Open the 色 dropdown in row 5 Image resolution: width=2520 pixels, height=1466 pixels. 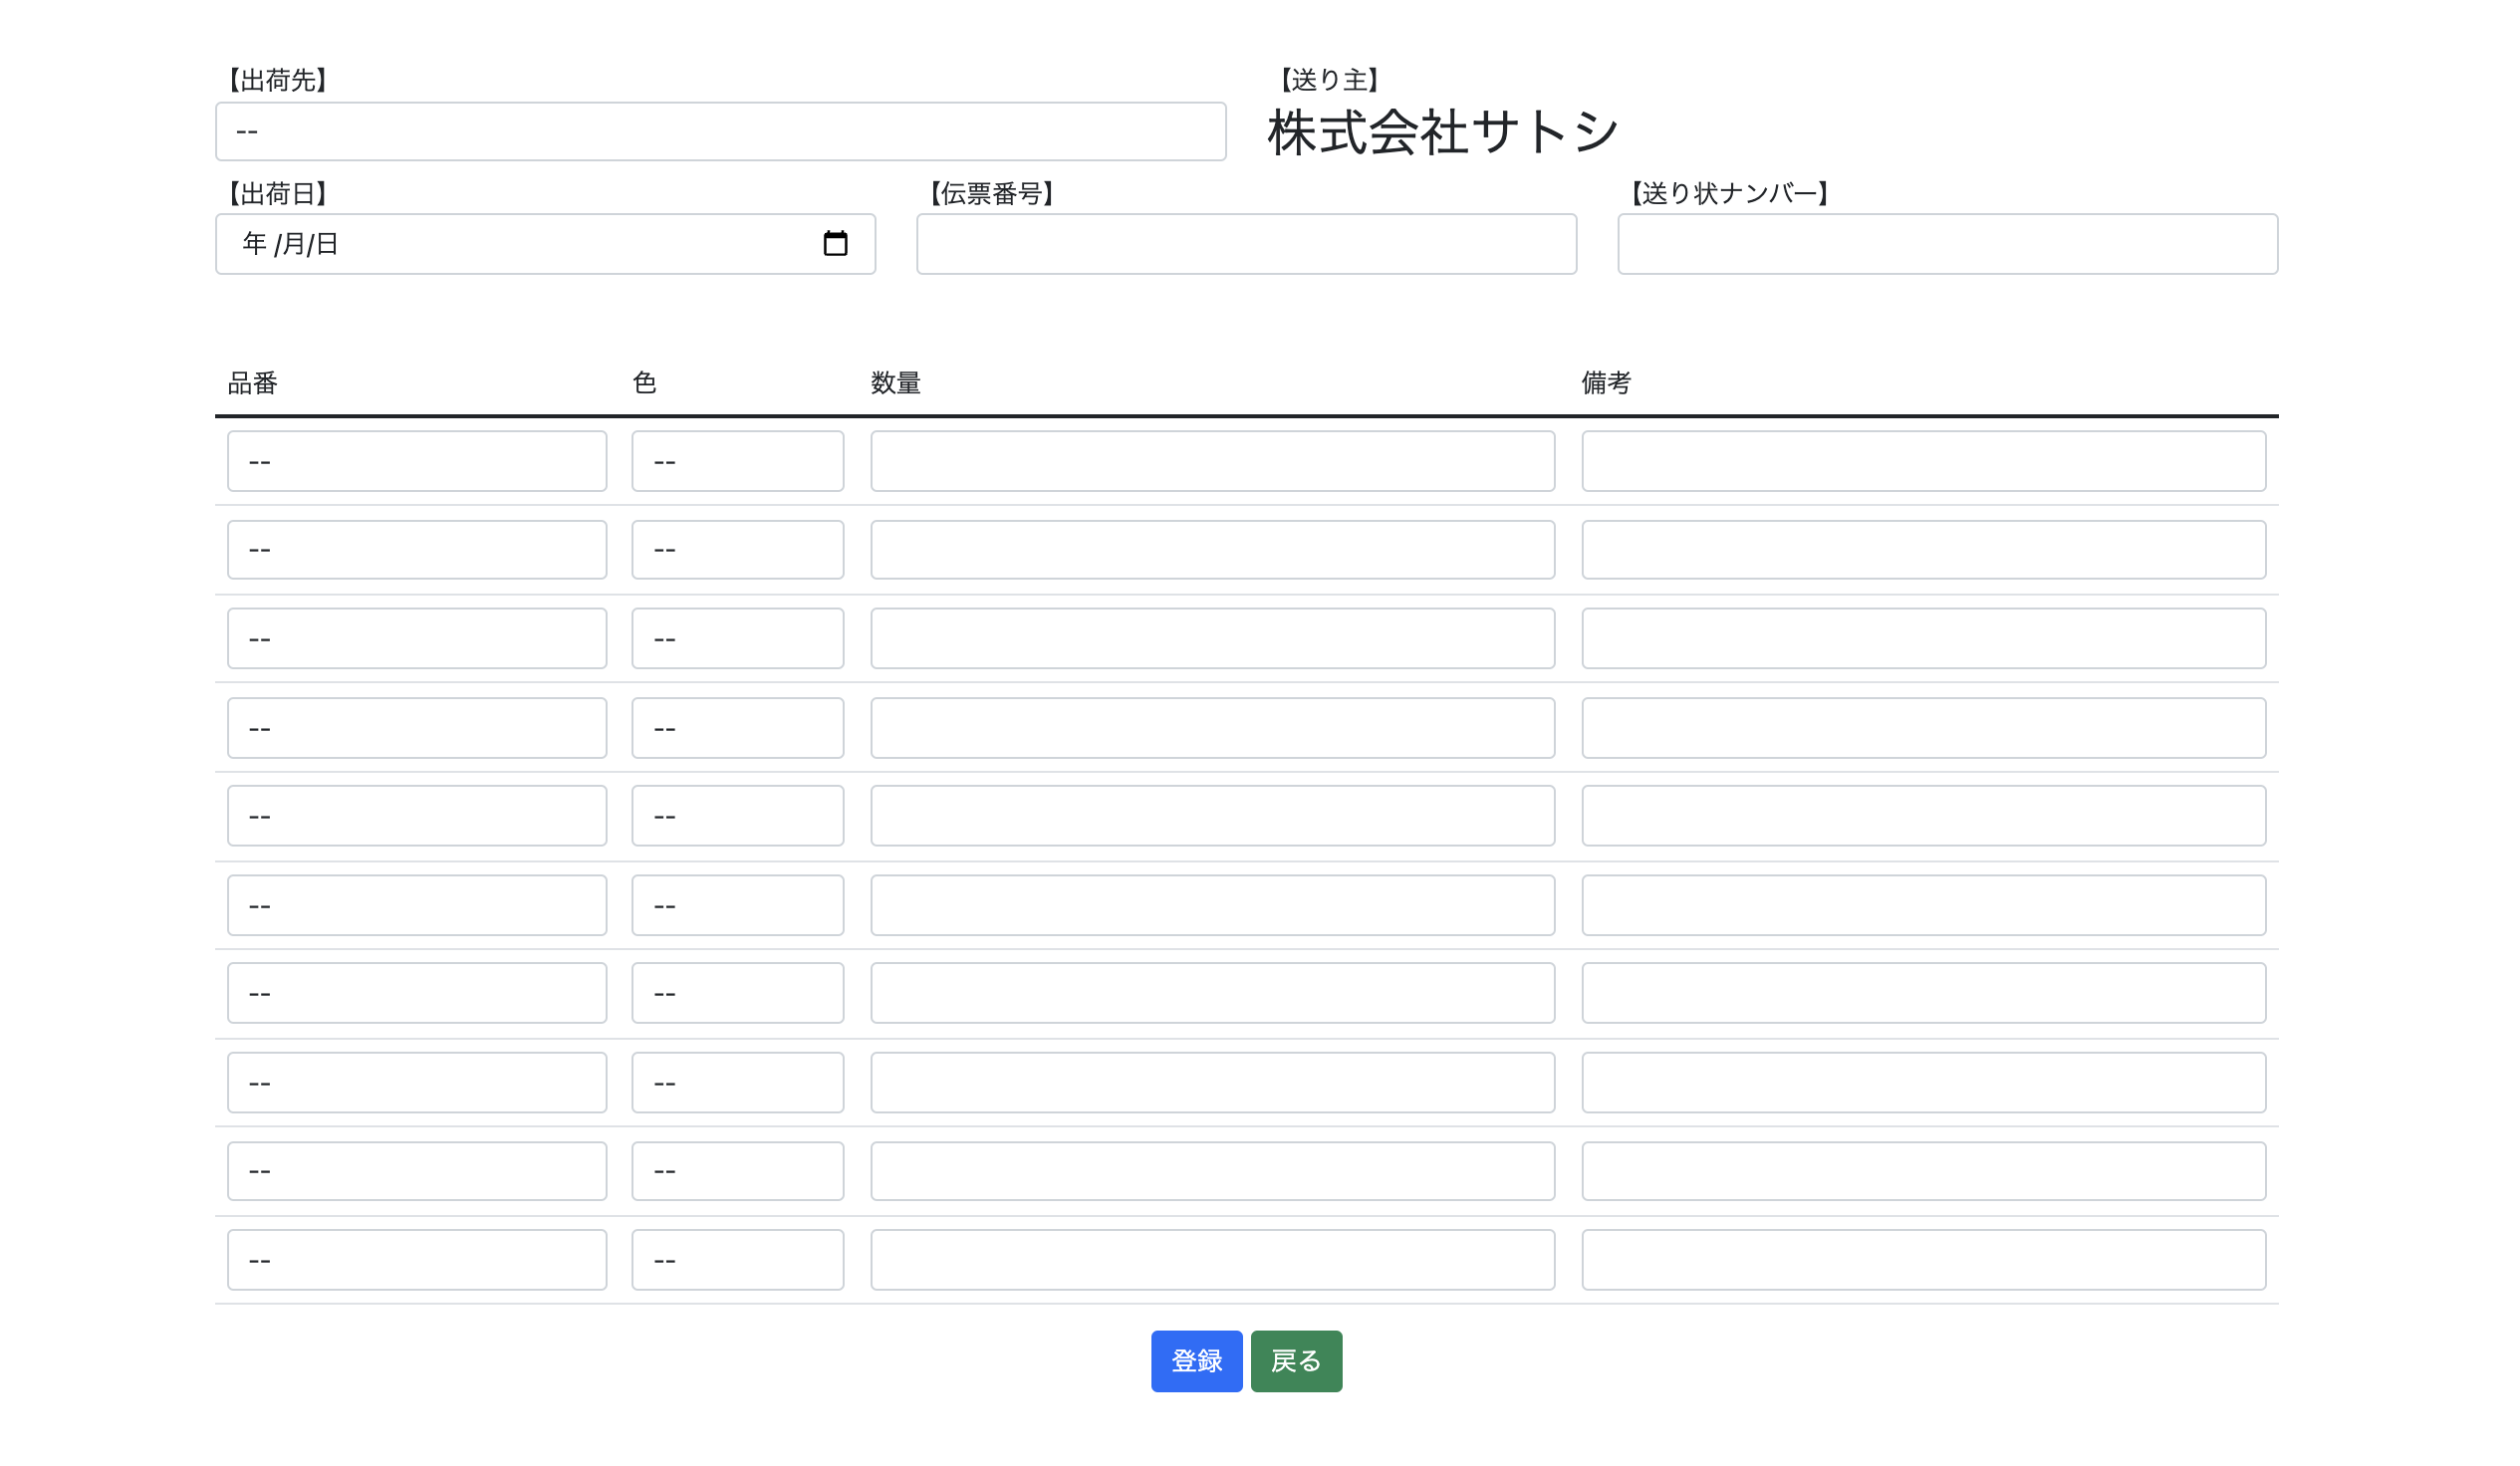(737, 816)
